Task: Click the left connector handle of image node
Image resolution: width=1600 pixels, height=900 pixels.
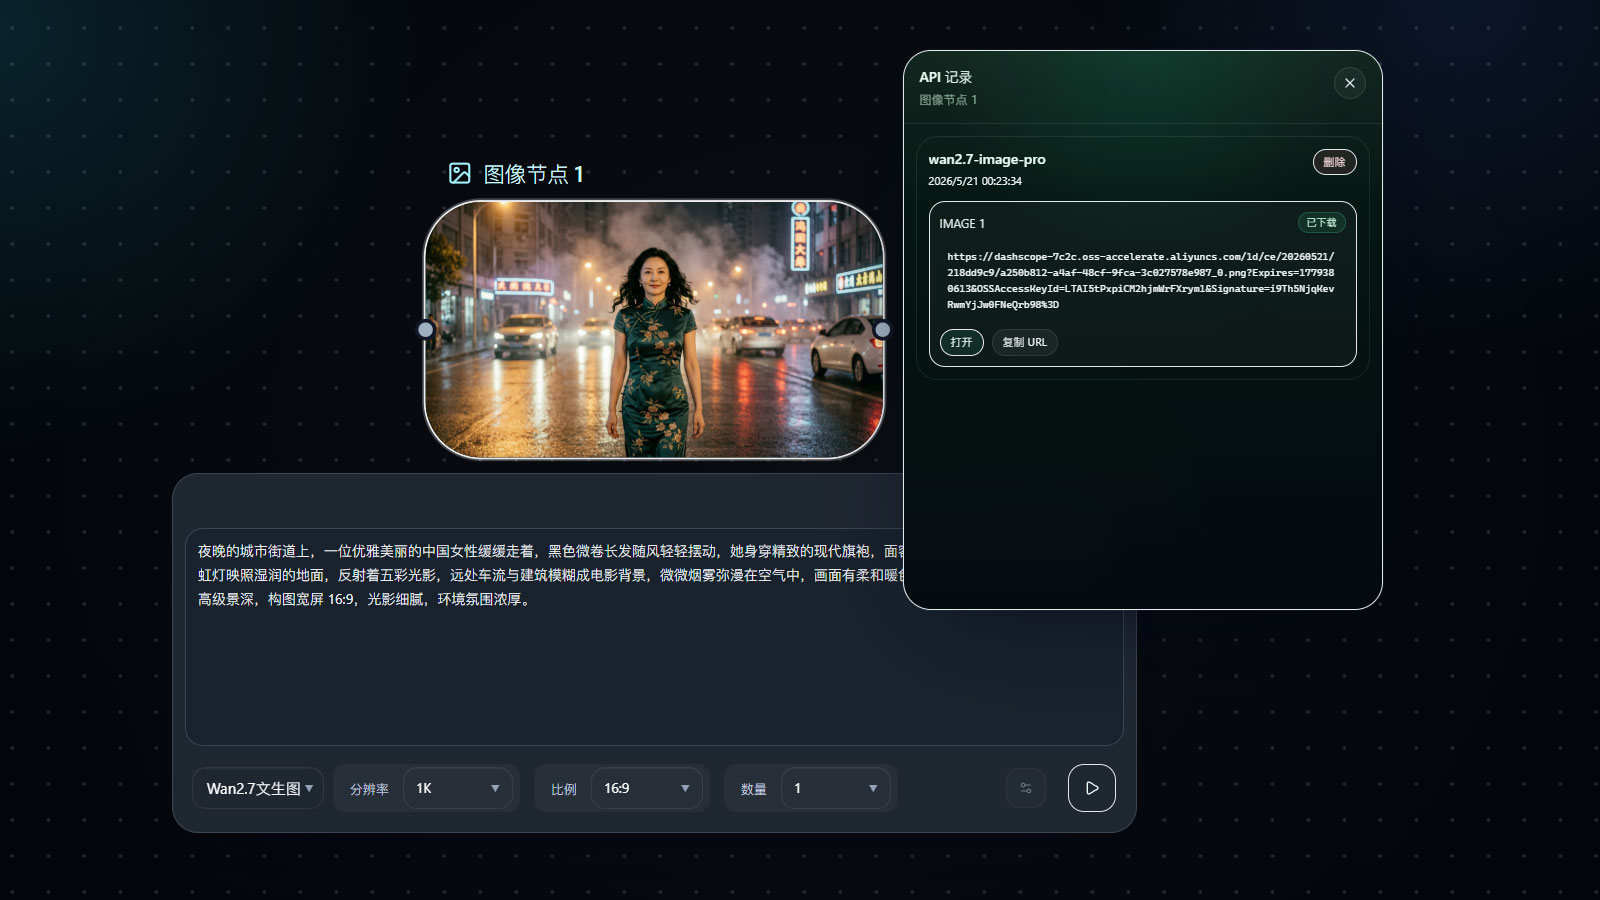Action: (426, 329)
